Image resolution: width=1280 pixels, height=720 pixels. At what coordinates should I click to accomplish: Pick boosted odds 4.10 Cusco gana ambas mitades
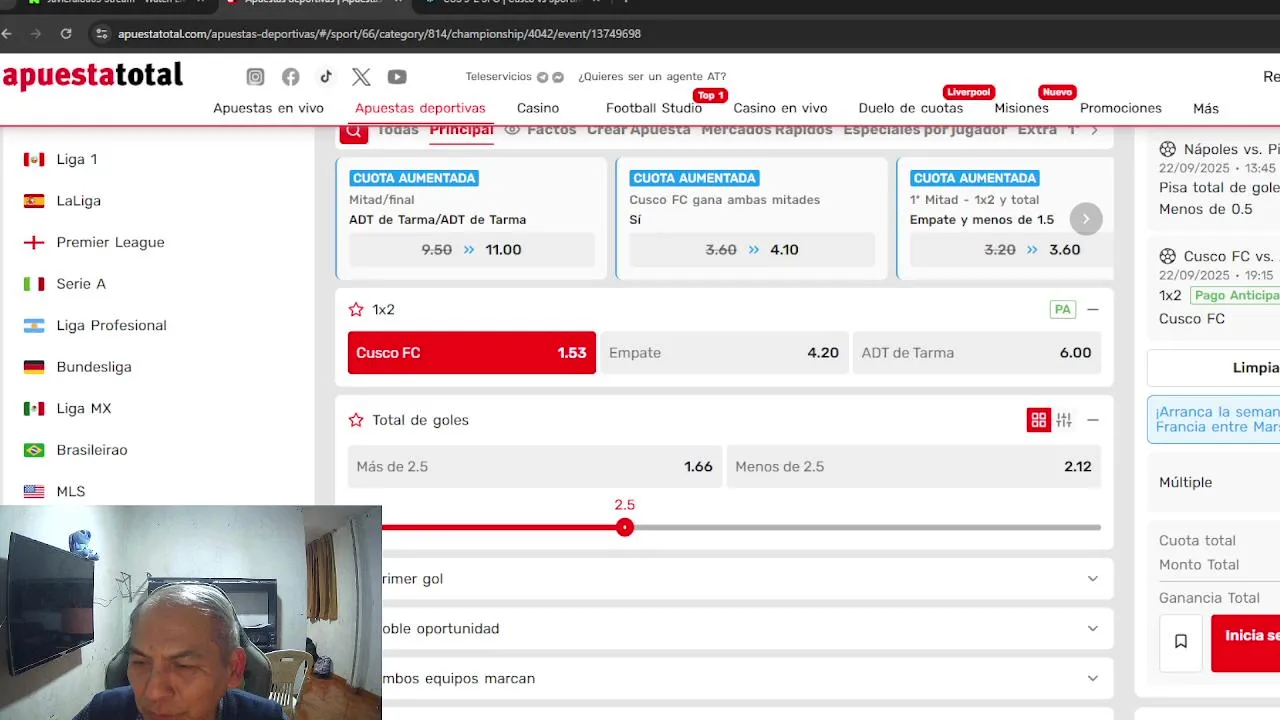point(752,250)
